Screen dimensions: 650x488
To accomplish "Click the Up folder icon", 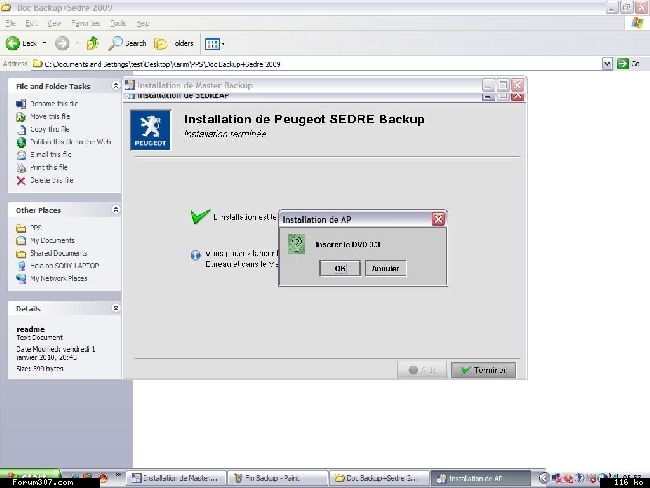I will coord(92,43).
